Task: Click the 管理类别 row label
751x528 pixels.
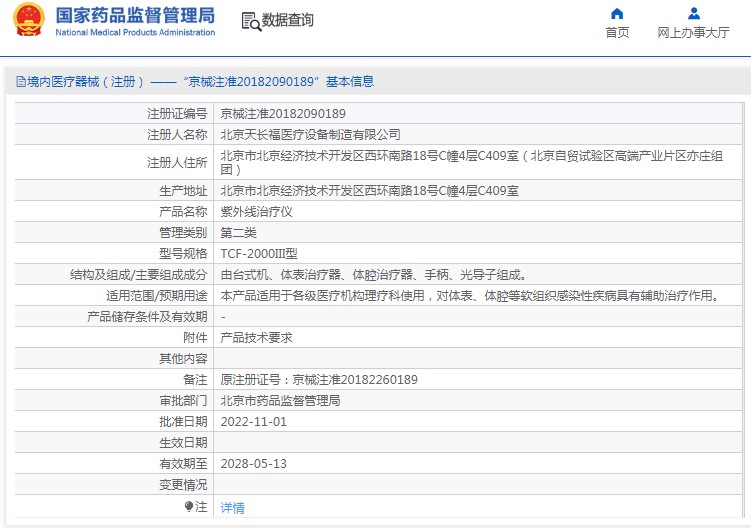Action: click(183, 233)
